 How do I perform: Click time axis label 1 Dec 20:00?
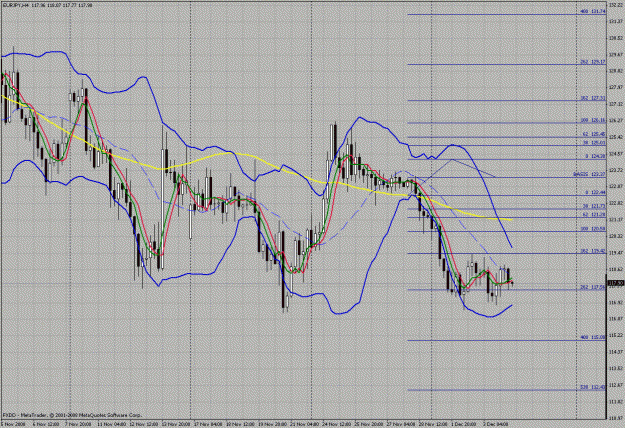pos(462,424)
